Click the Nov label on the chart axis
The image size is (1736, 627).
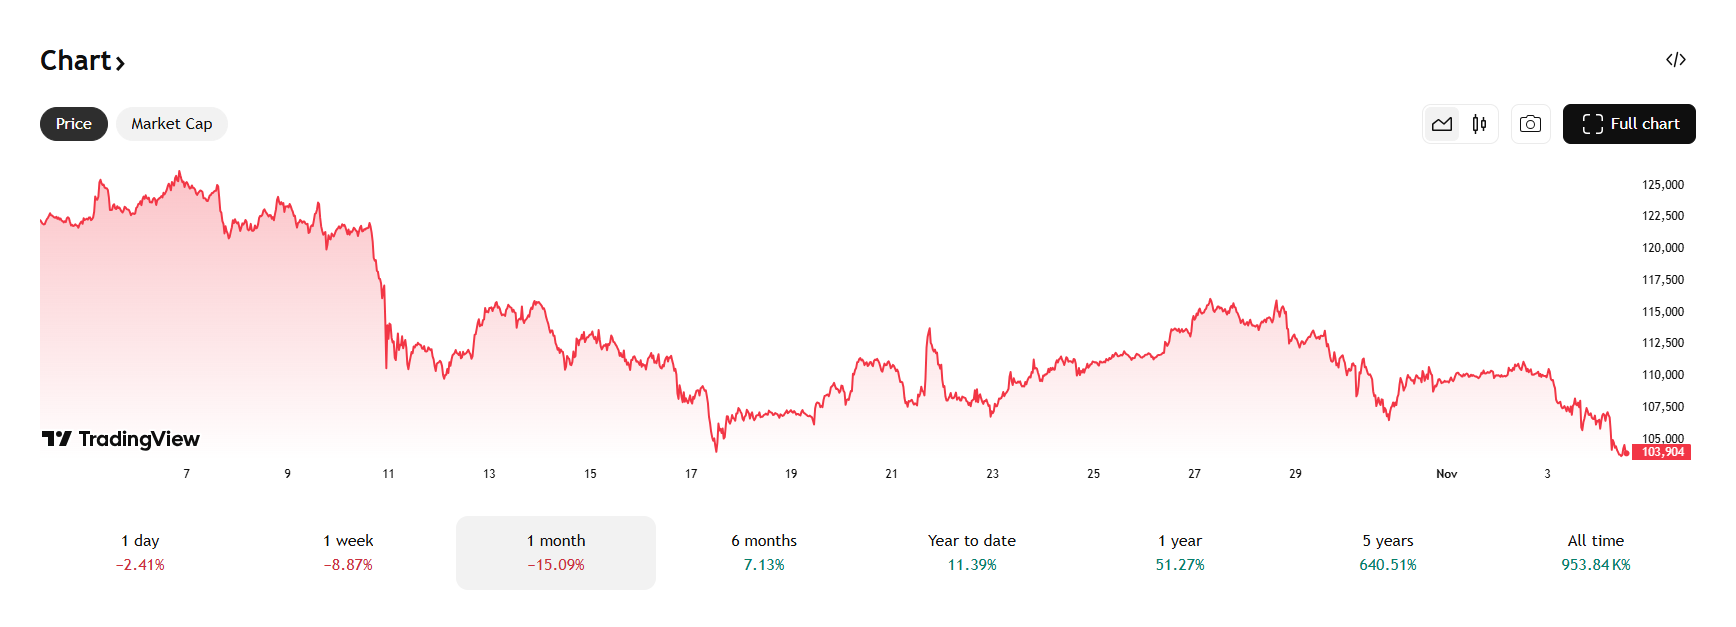[1446, 473]
